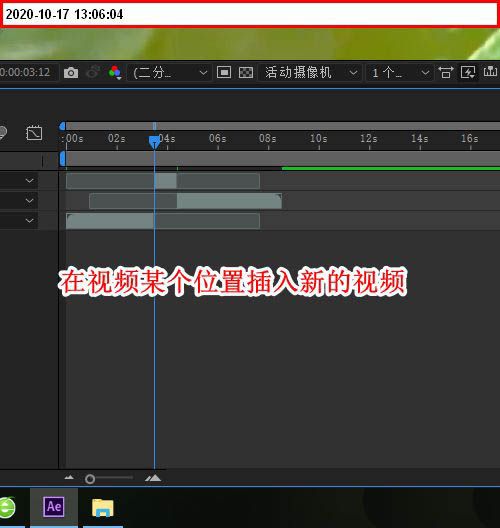Open the green browser icon in taskbar
The image size is (500, 528).
(7, 507)
